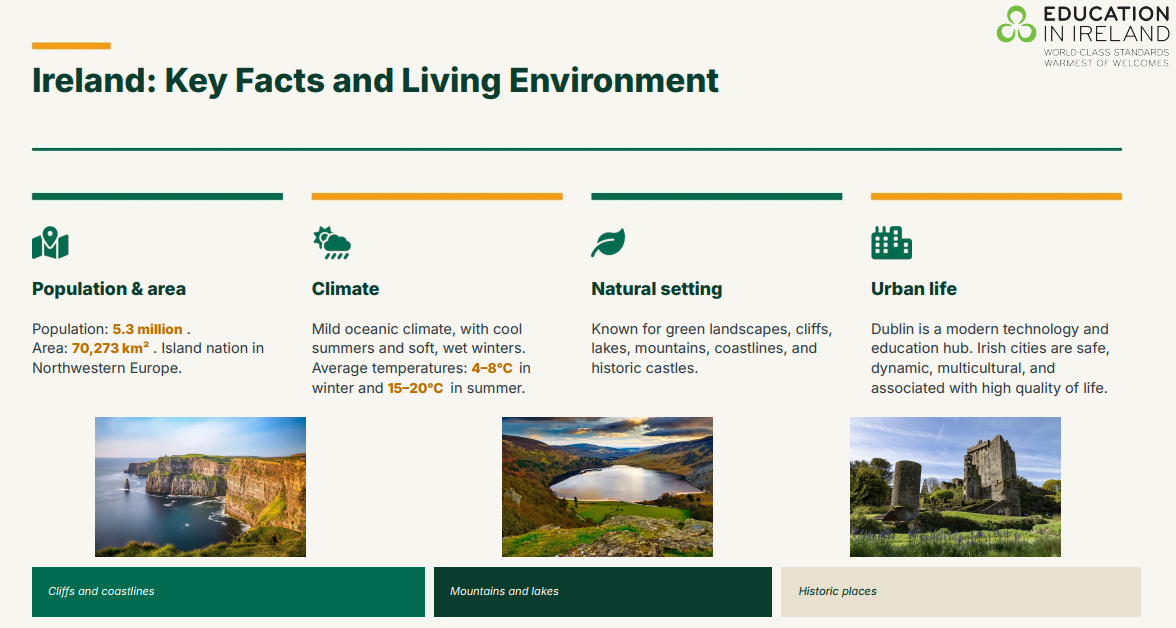Click the map pin icon above Population & area
The width and height of the screenshot is (1176, 628).
point(50,242)
